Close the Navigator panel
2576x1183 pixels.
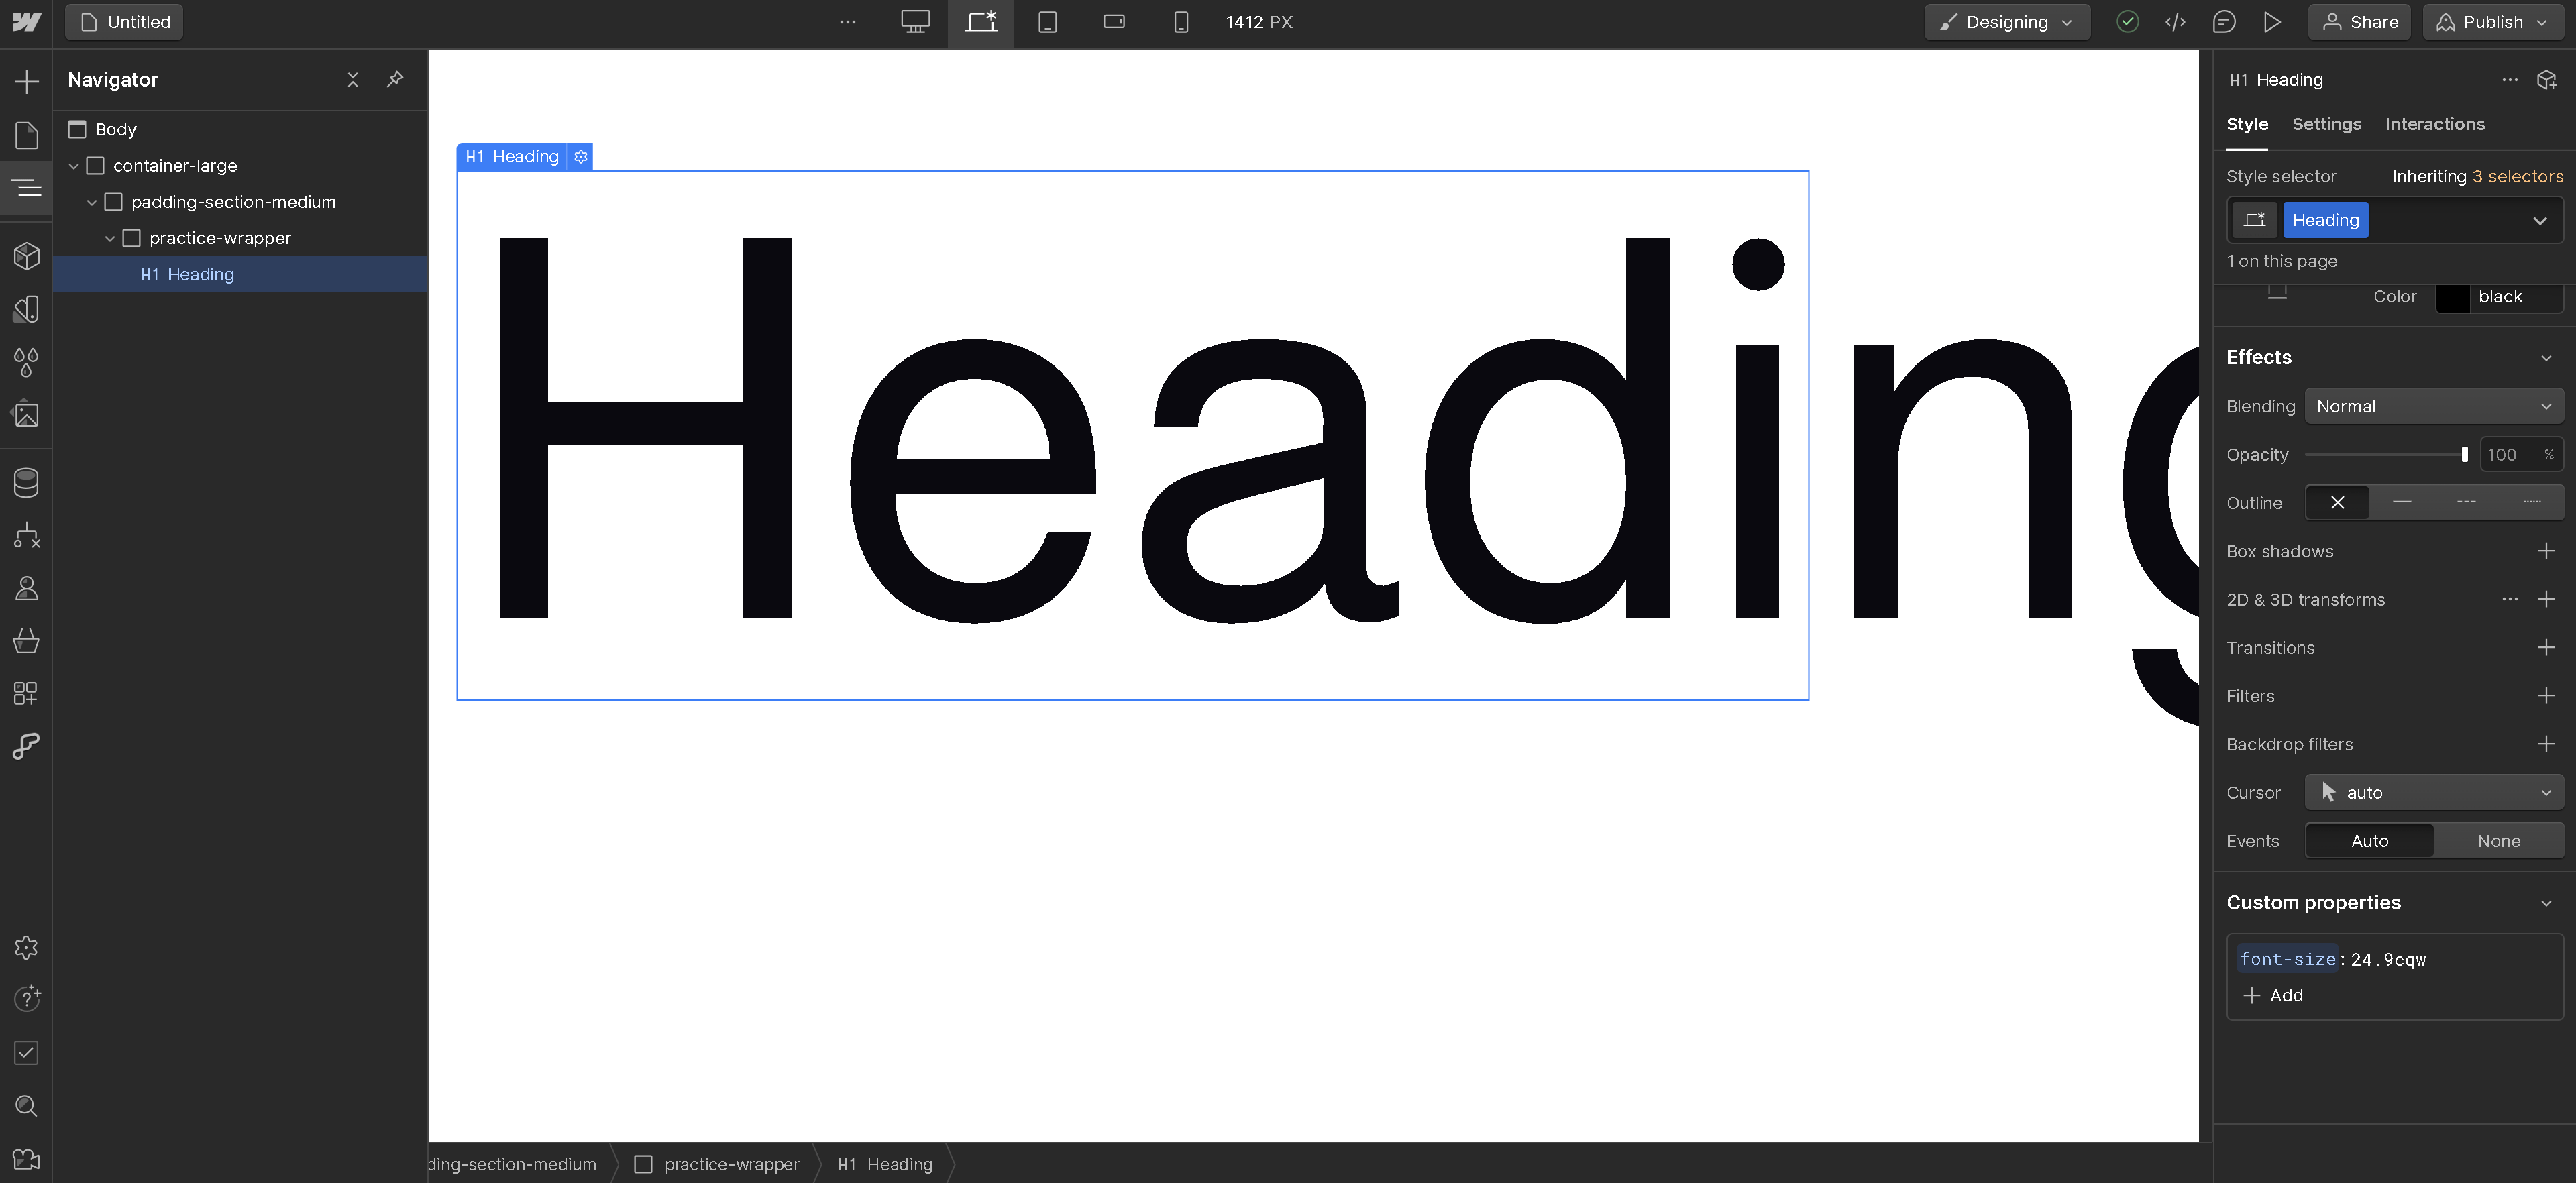pos(353,80)
